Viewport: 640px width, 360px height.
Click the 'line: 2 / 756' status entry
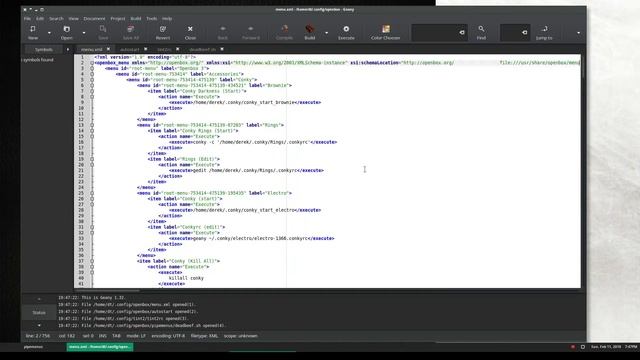pos(38,336)
